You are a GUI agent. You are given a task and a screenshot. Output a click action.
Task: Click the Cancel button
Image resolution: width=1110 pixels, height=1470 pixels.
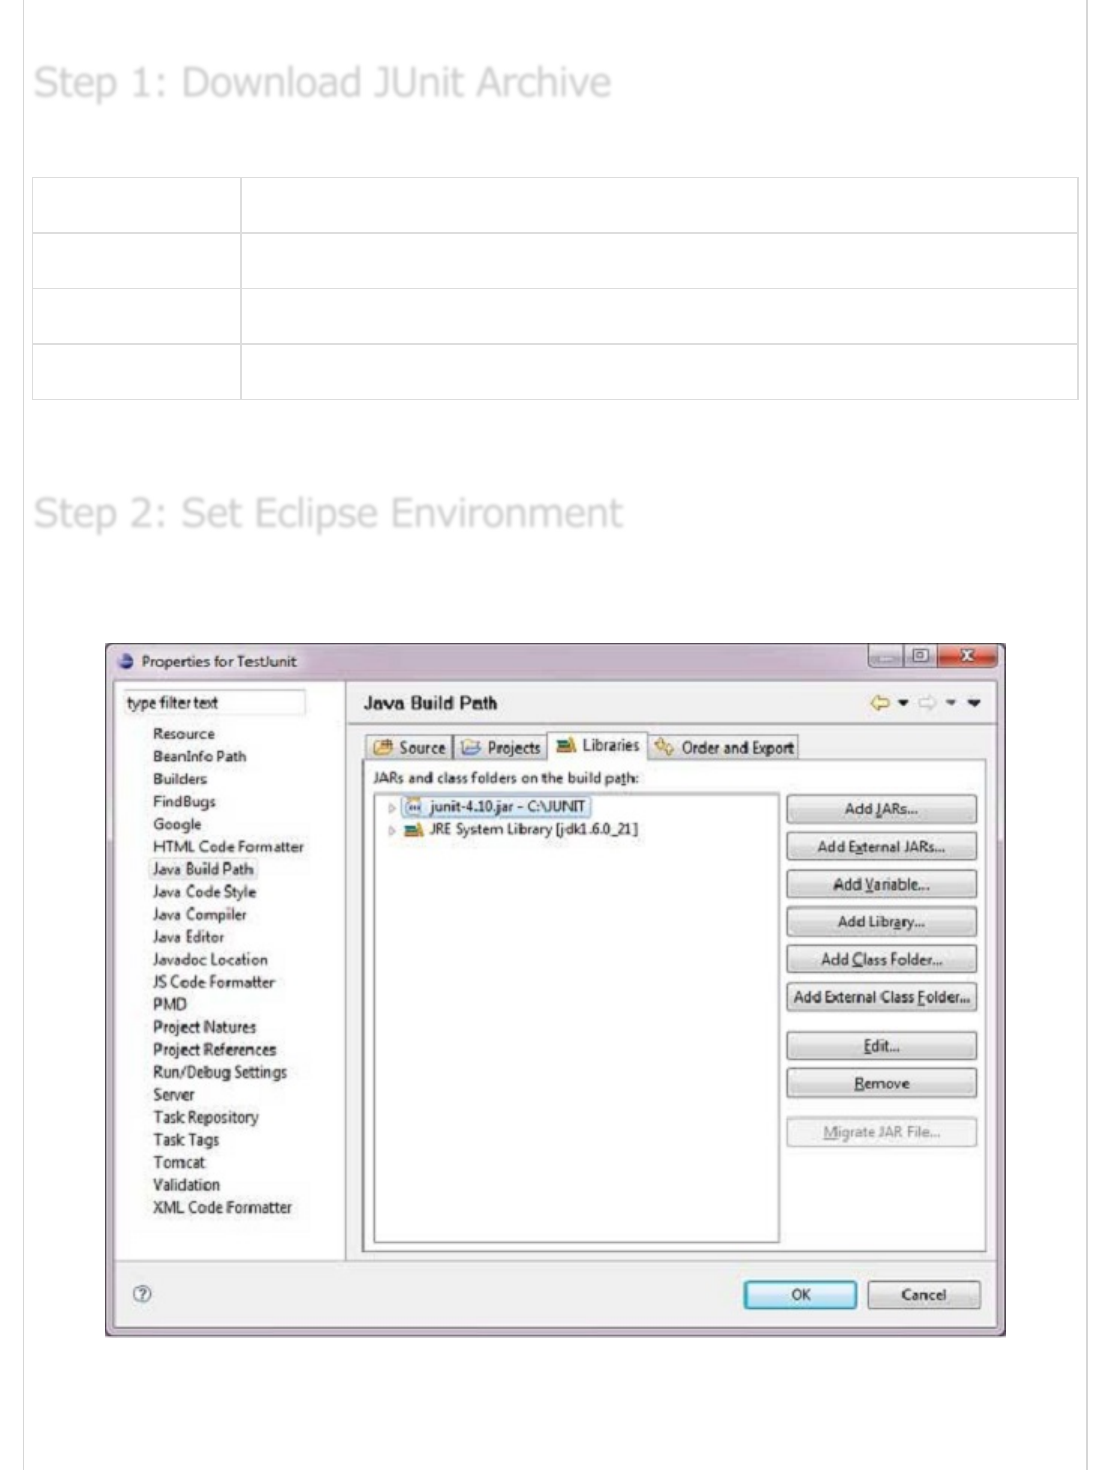pos(923,1294)
